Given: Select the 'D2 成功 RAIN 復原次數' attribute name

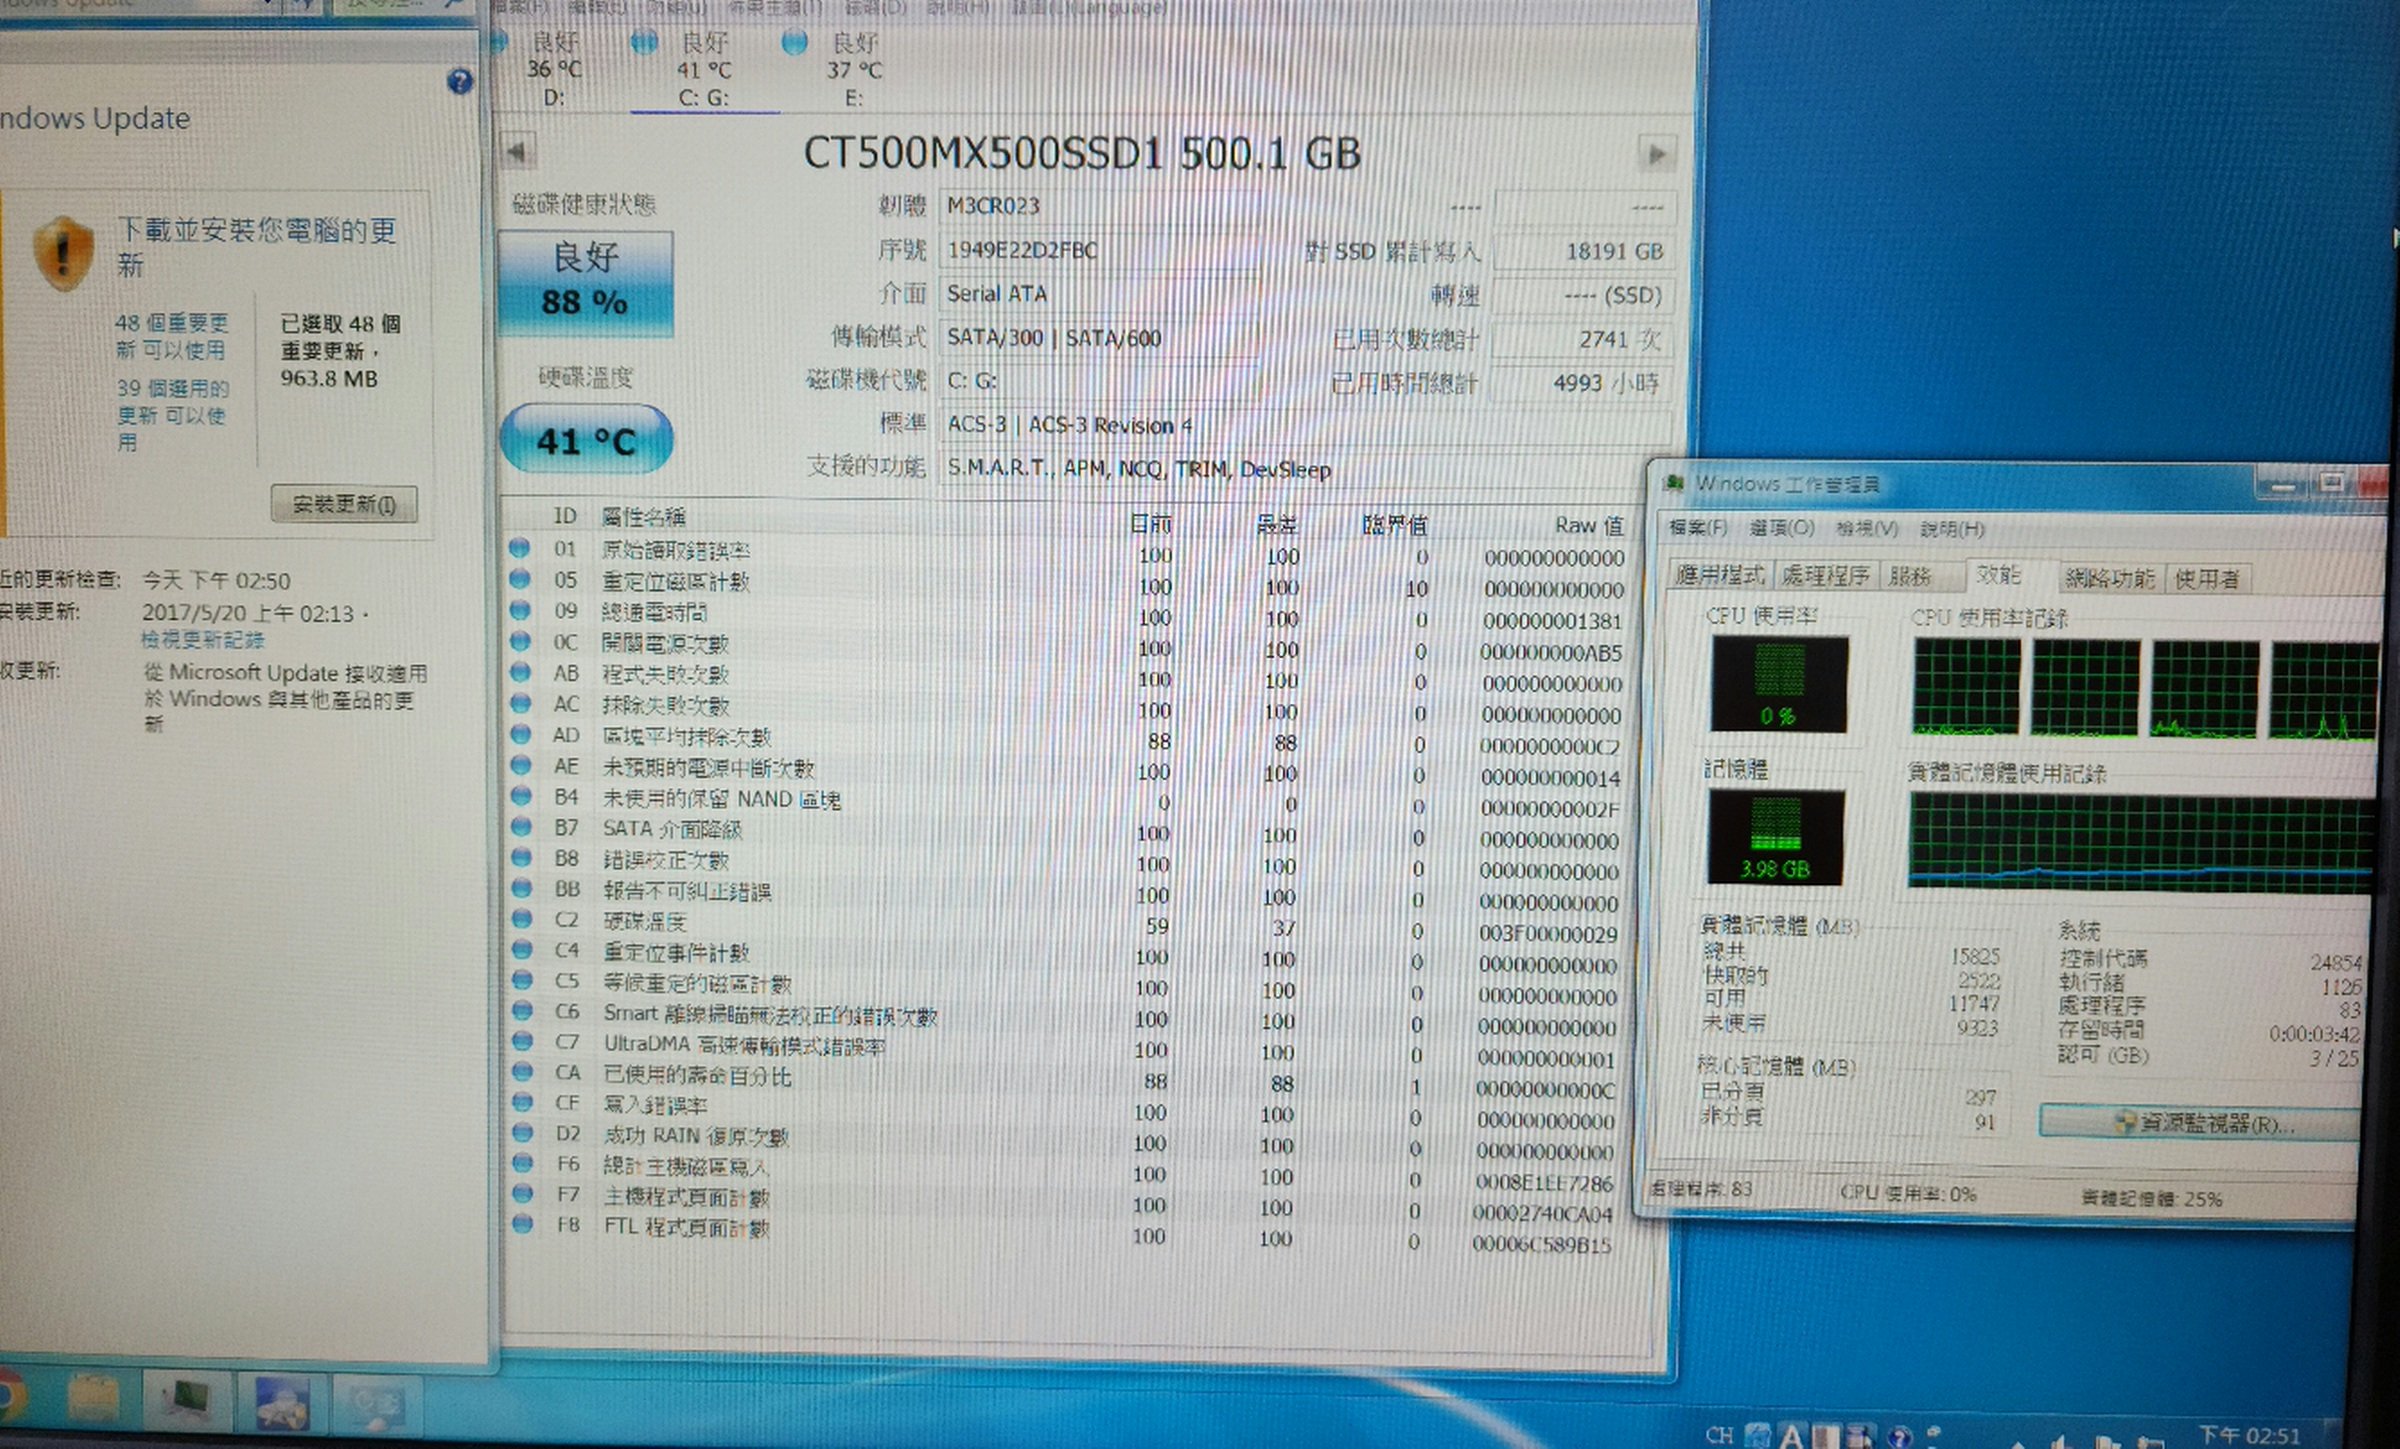Looking at the screenshot, I should coord(696,1136).
